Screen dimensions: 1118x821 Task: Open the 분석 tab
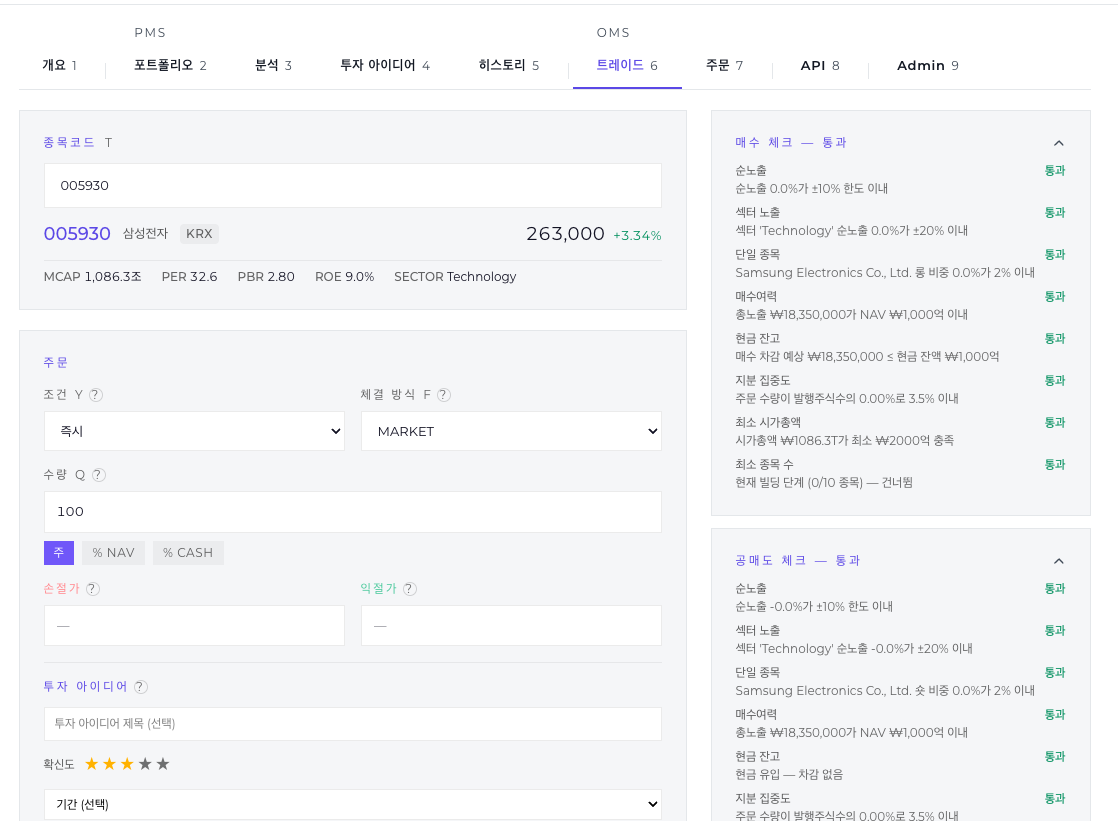(x=273, y=66)
